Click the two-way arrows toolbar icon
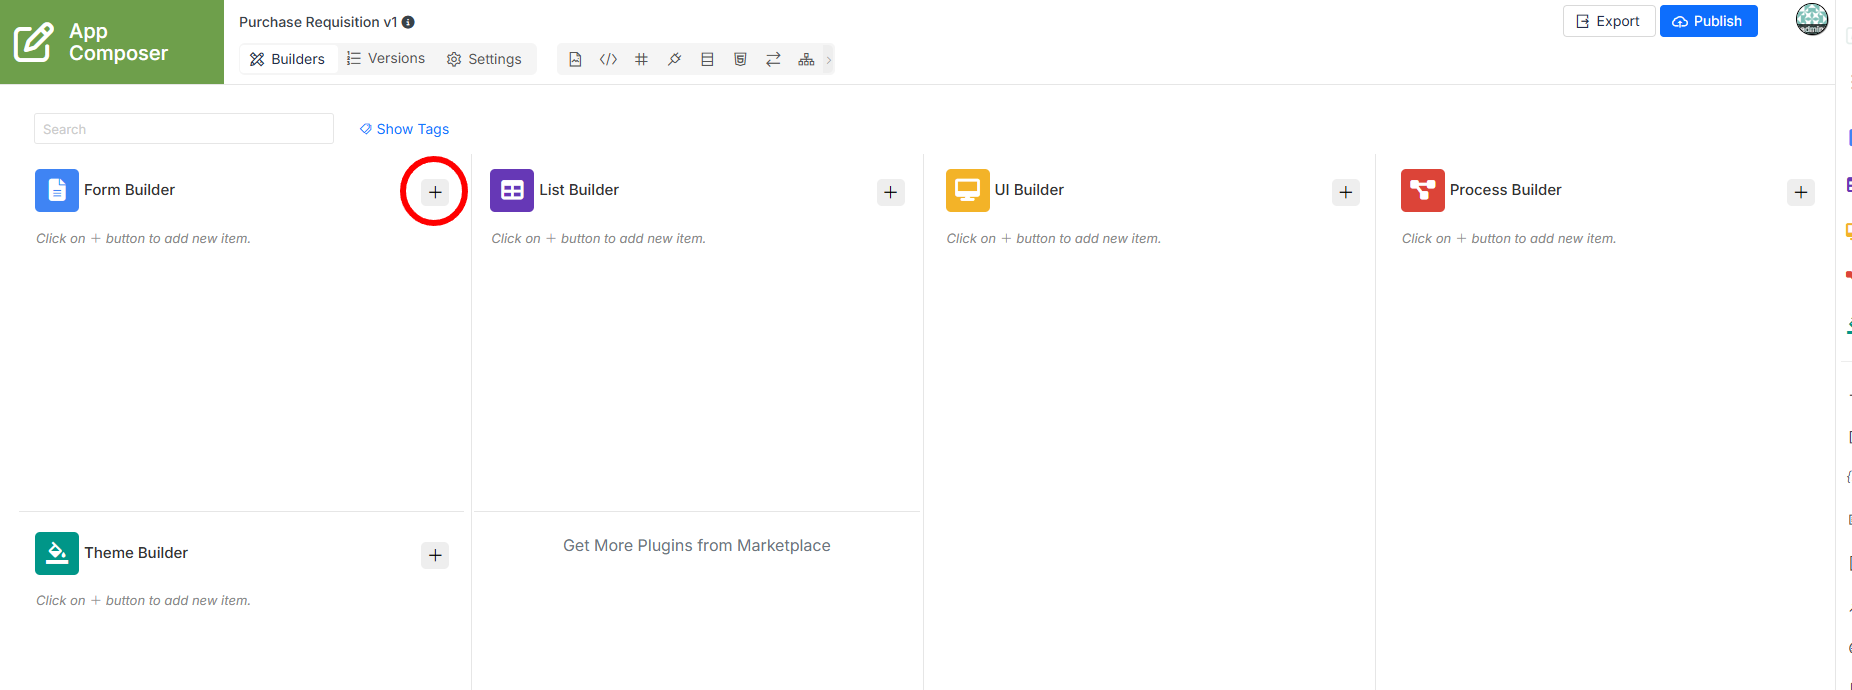This screenshot has width=1852, height=690. [x=773, y=60]
